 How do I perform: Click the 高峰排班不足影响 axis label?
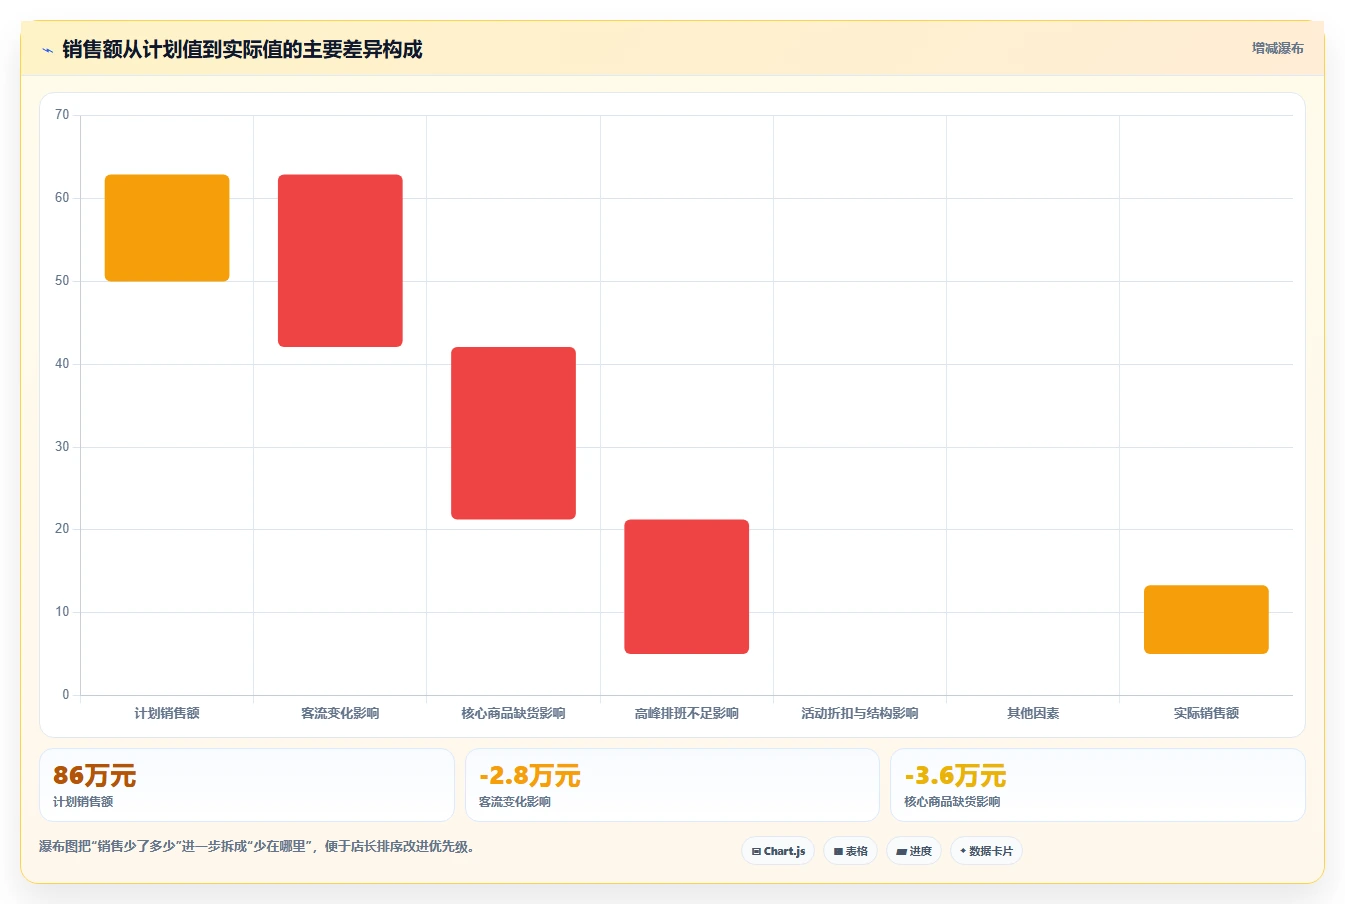click(x=686, y=713)
